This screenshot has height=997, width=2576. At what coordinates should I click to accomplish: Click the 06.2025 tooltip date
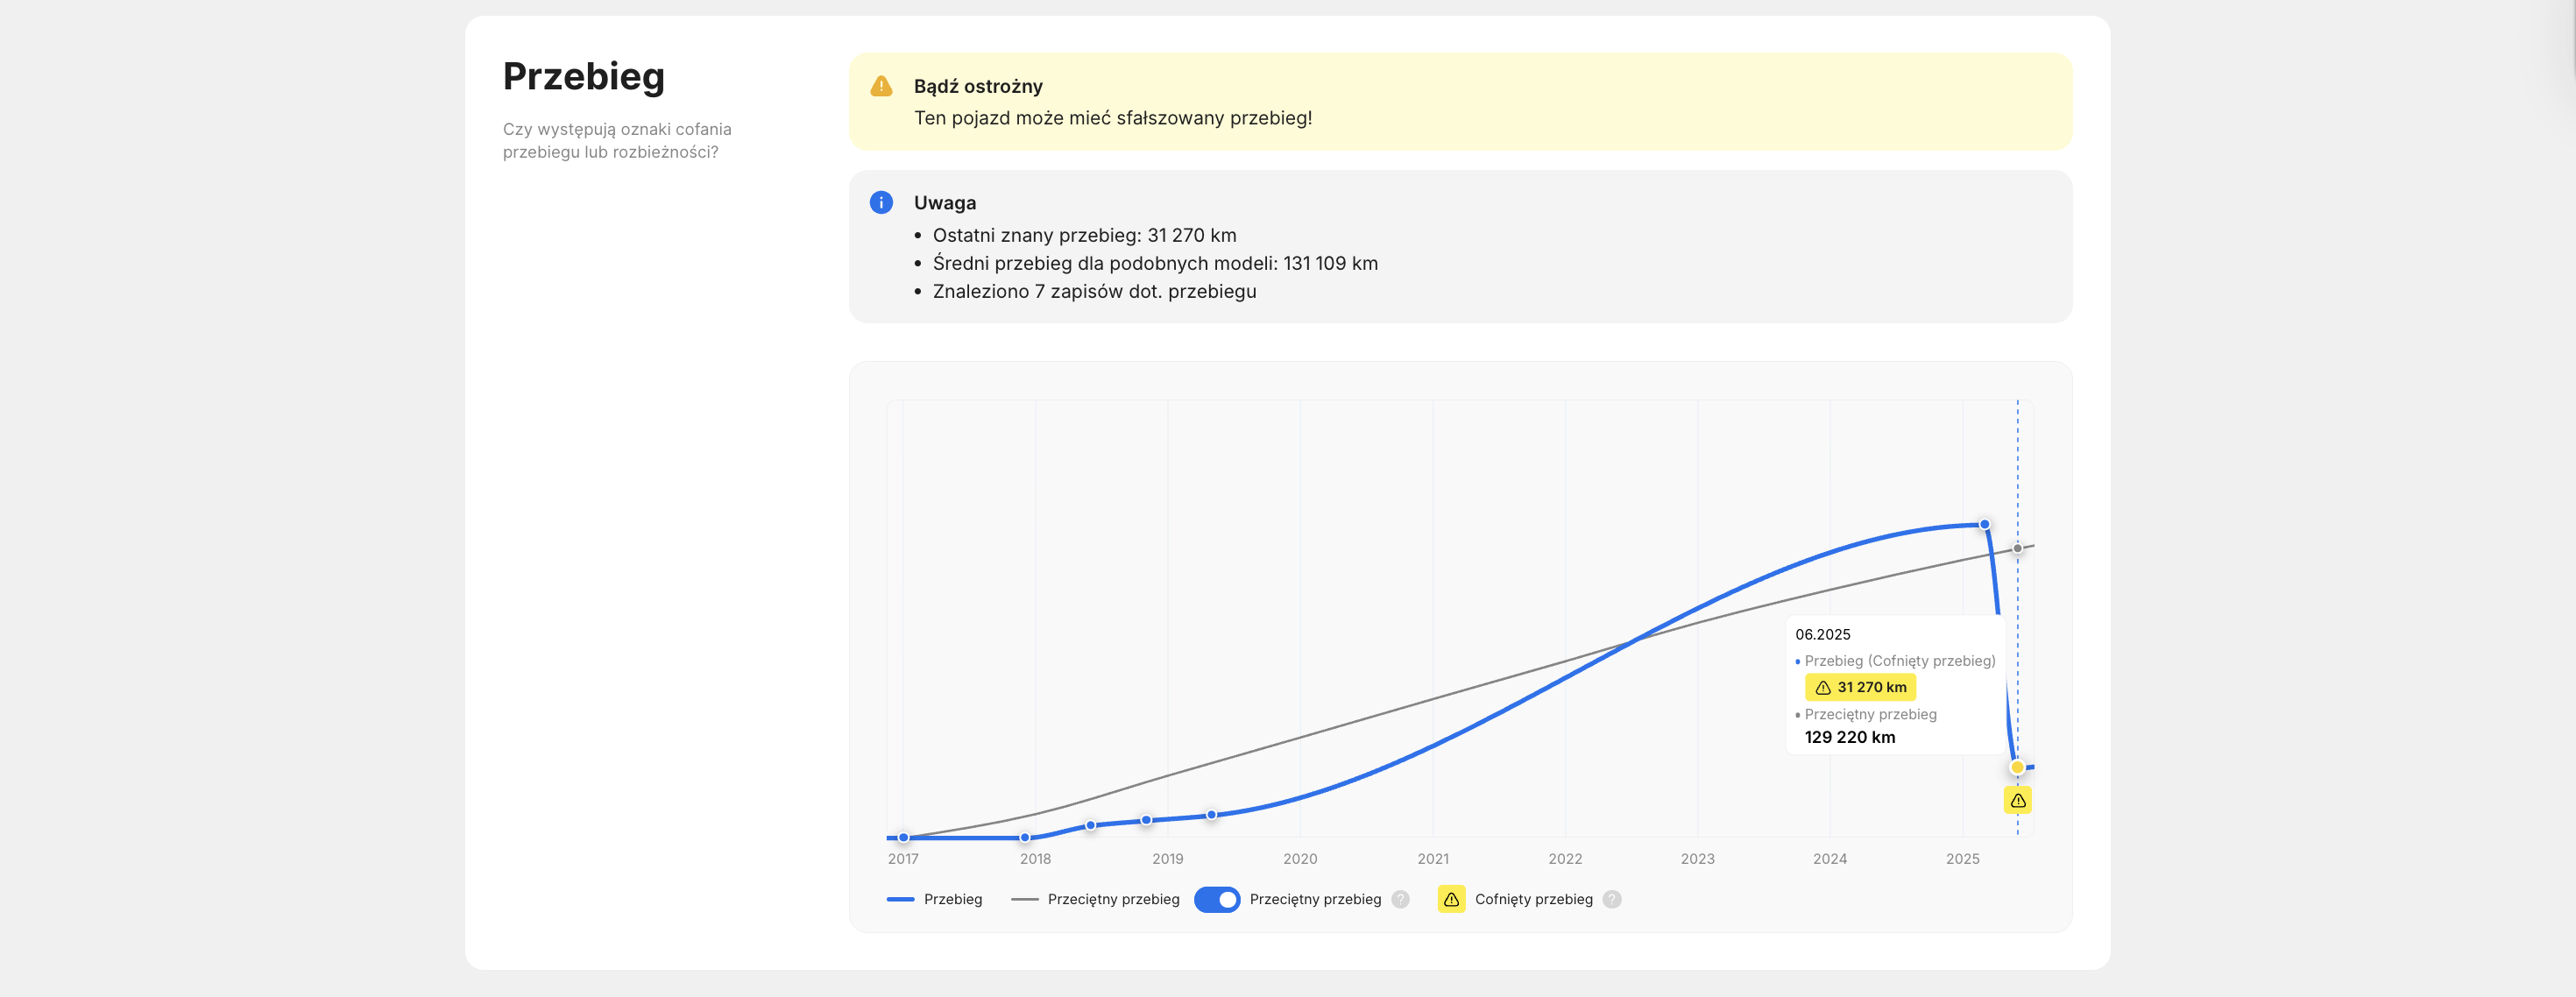pos(1822,635)
